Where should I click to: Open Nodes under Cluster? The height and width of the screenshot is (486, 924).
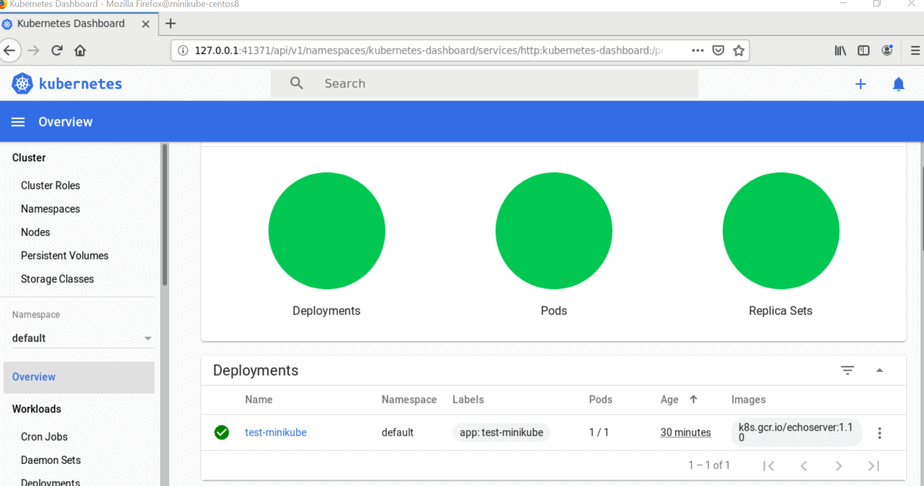pos(35,232)
